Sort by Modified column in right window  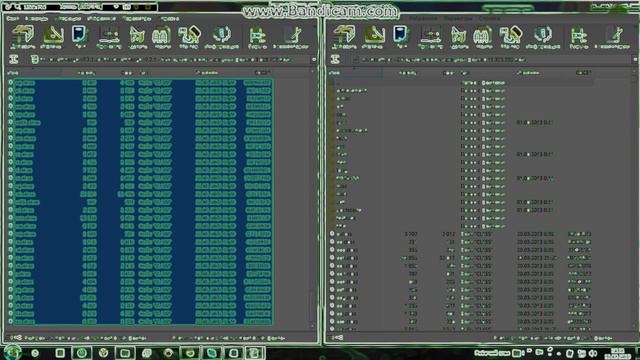click(529, 73)
